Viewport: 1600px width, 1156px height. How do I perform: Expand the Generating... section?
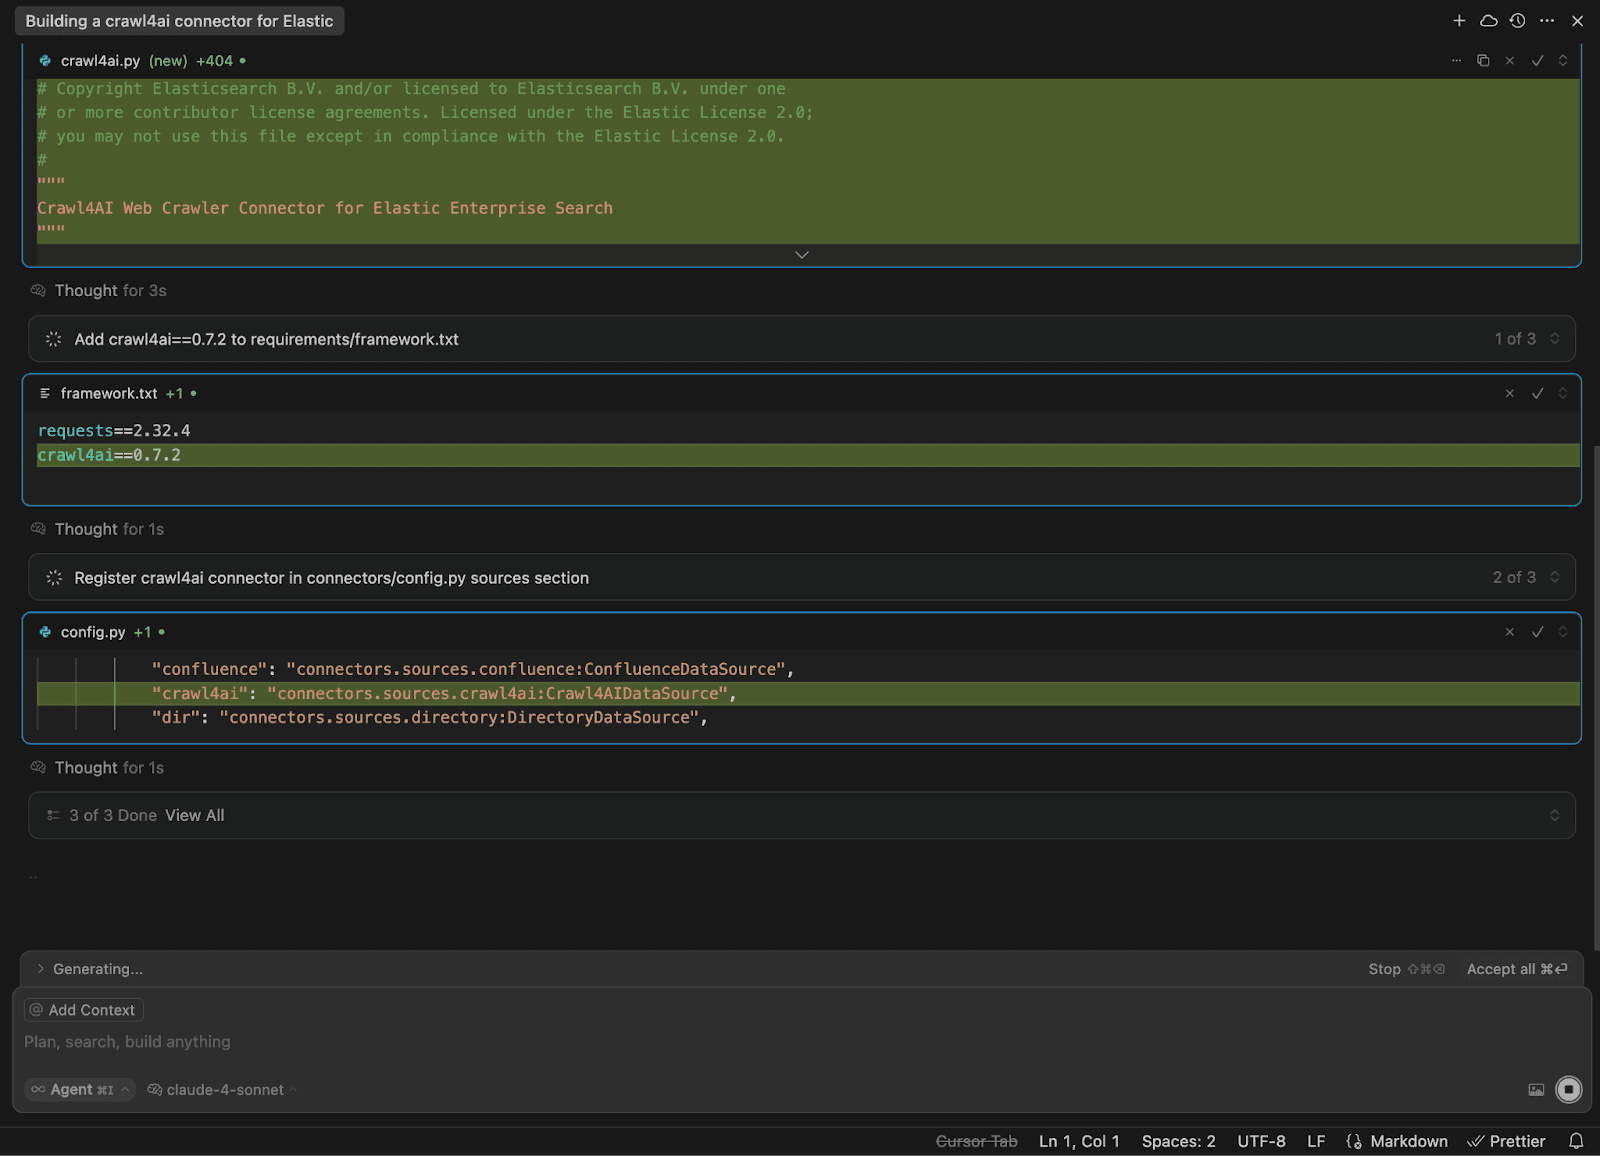41,969
